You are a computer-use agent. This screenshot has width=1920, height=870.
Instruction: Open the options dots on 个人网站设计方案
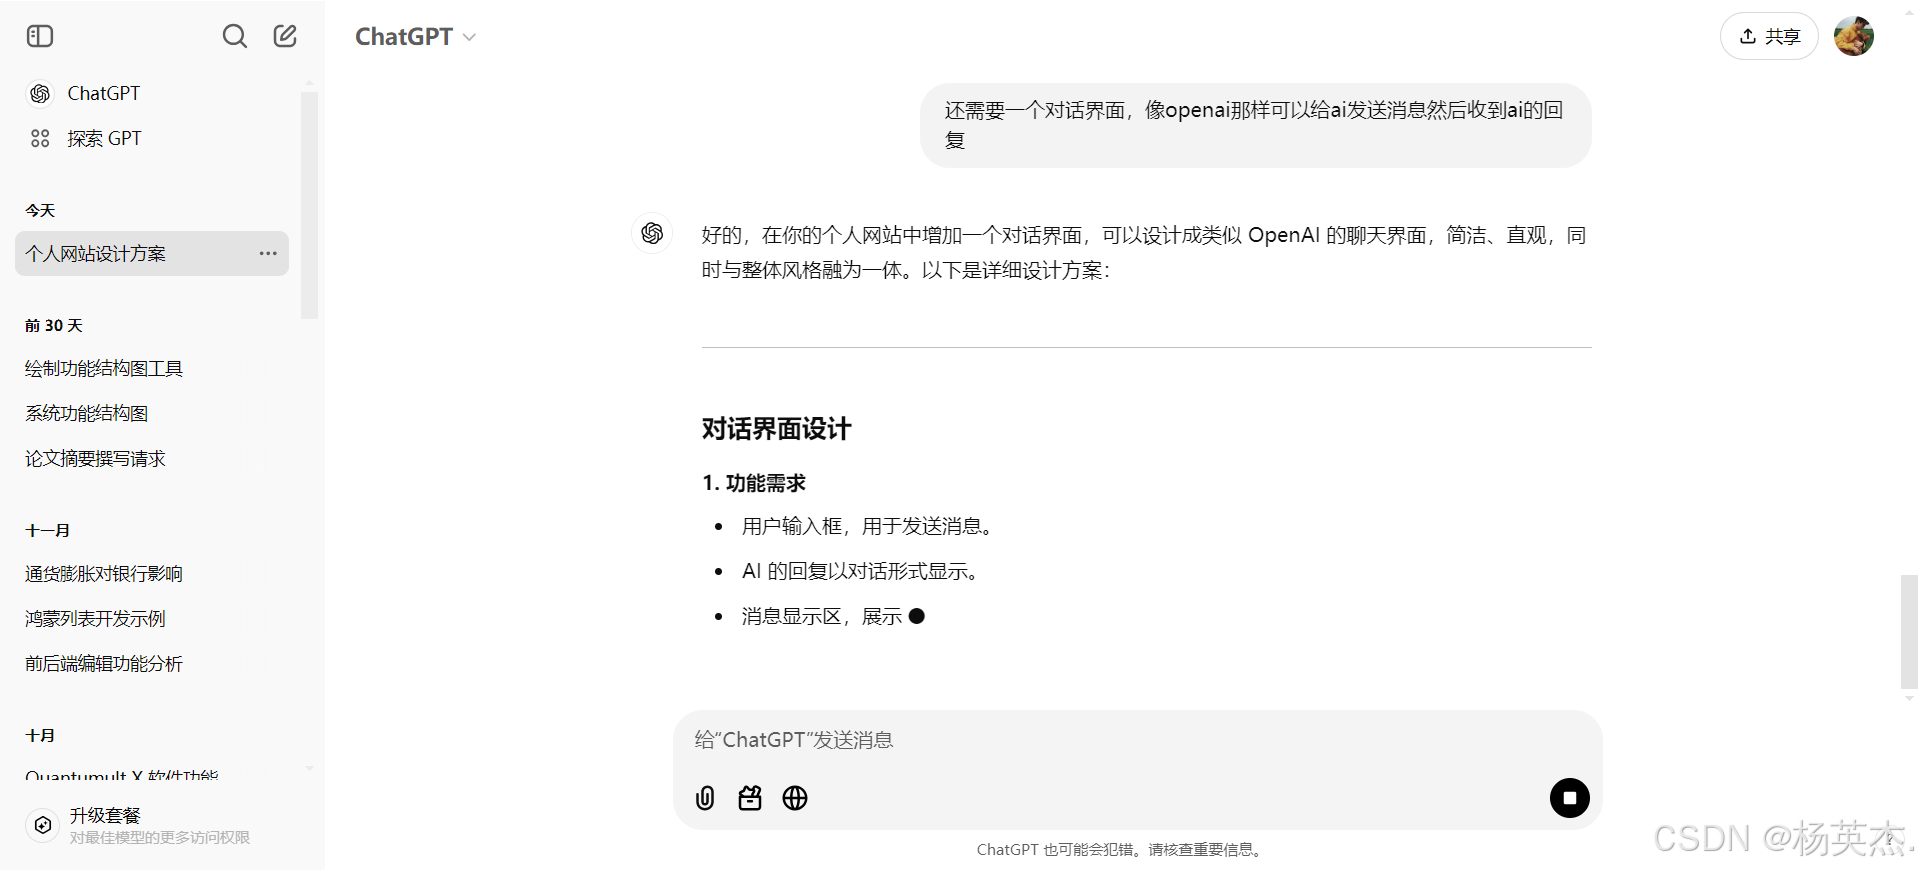268,253
